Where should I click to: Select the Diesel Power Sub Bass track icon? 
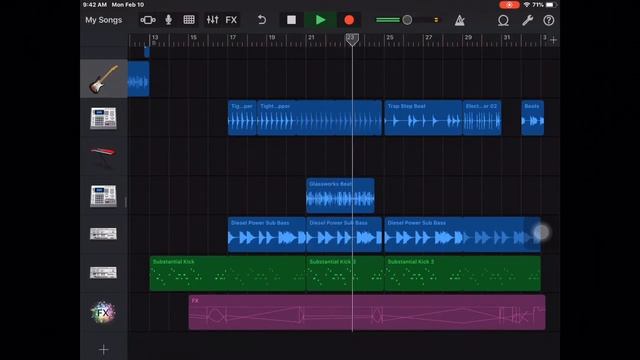tap(104, 234)
